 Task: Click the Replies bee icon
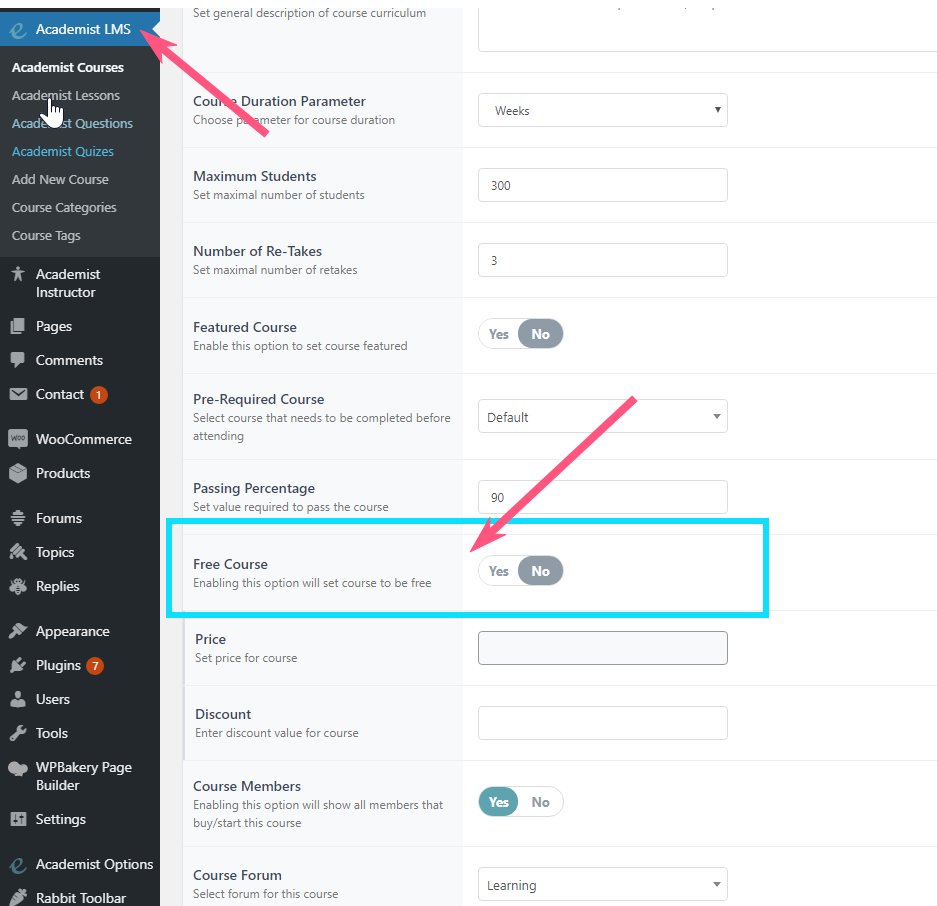18,586
